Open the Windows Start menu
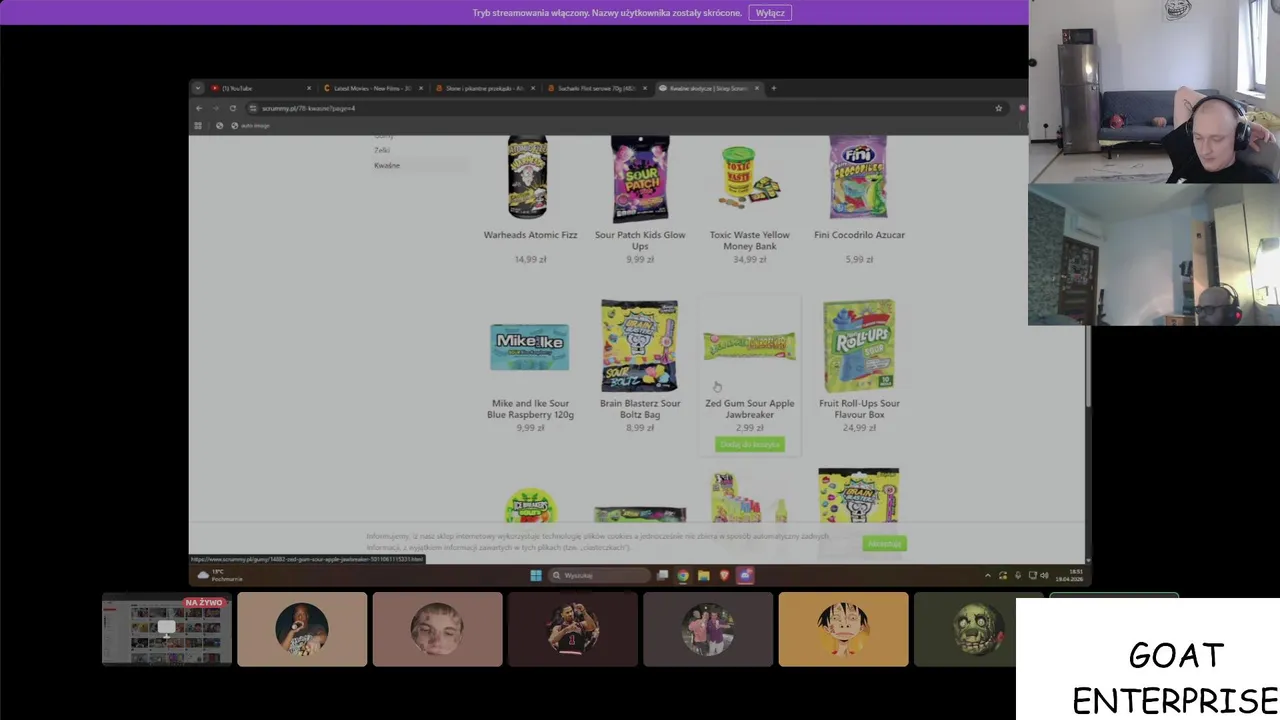Screen dimensions: 1280x720 click(536, 575)
